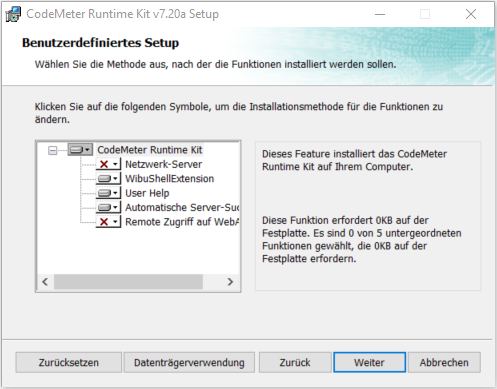Select the WibuShellExtension feature label
497x389 pixels.
(169, 179)
